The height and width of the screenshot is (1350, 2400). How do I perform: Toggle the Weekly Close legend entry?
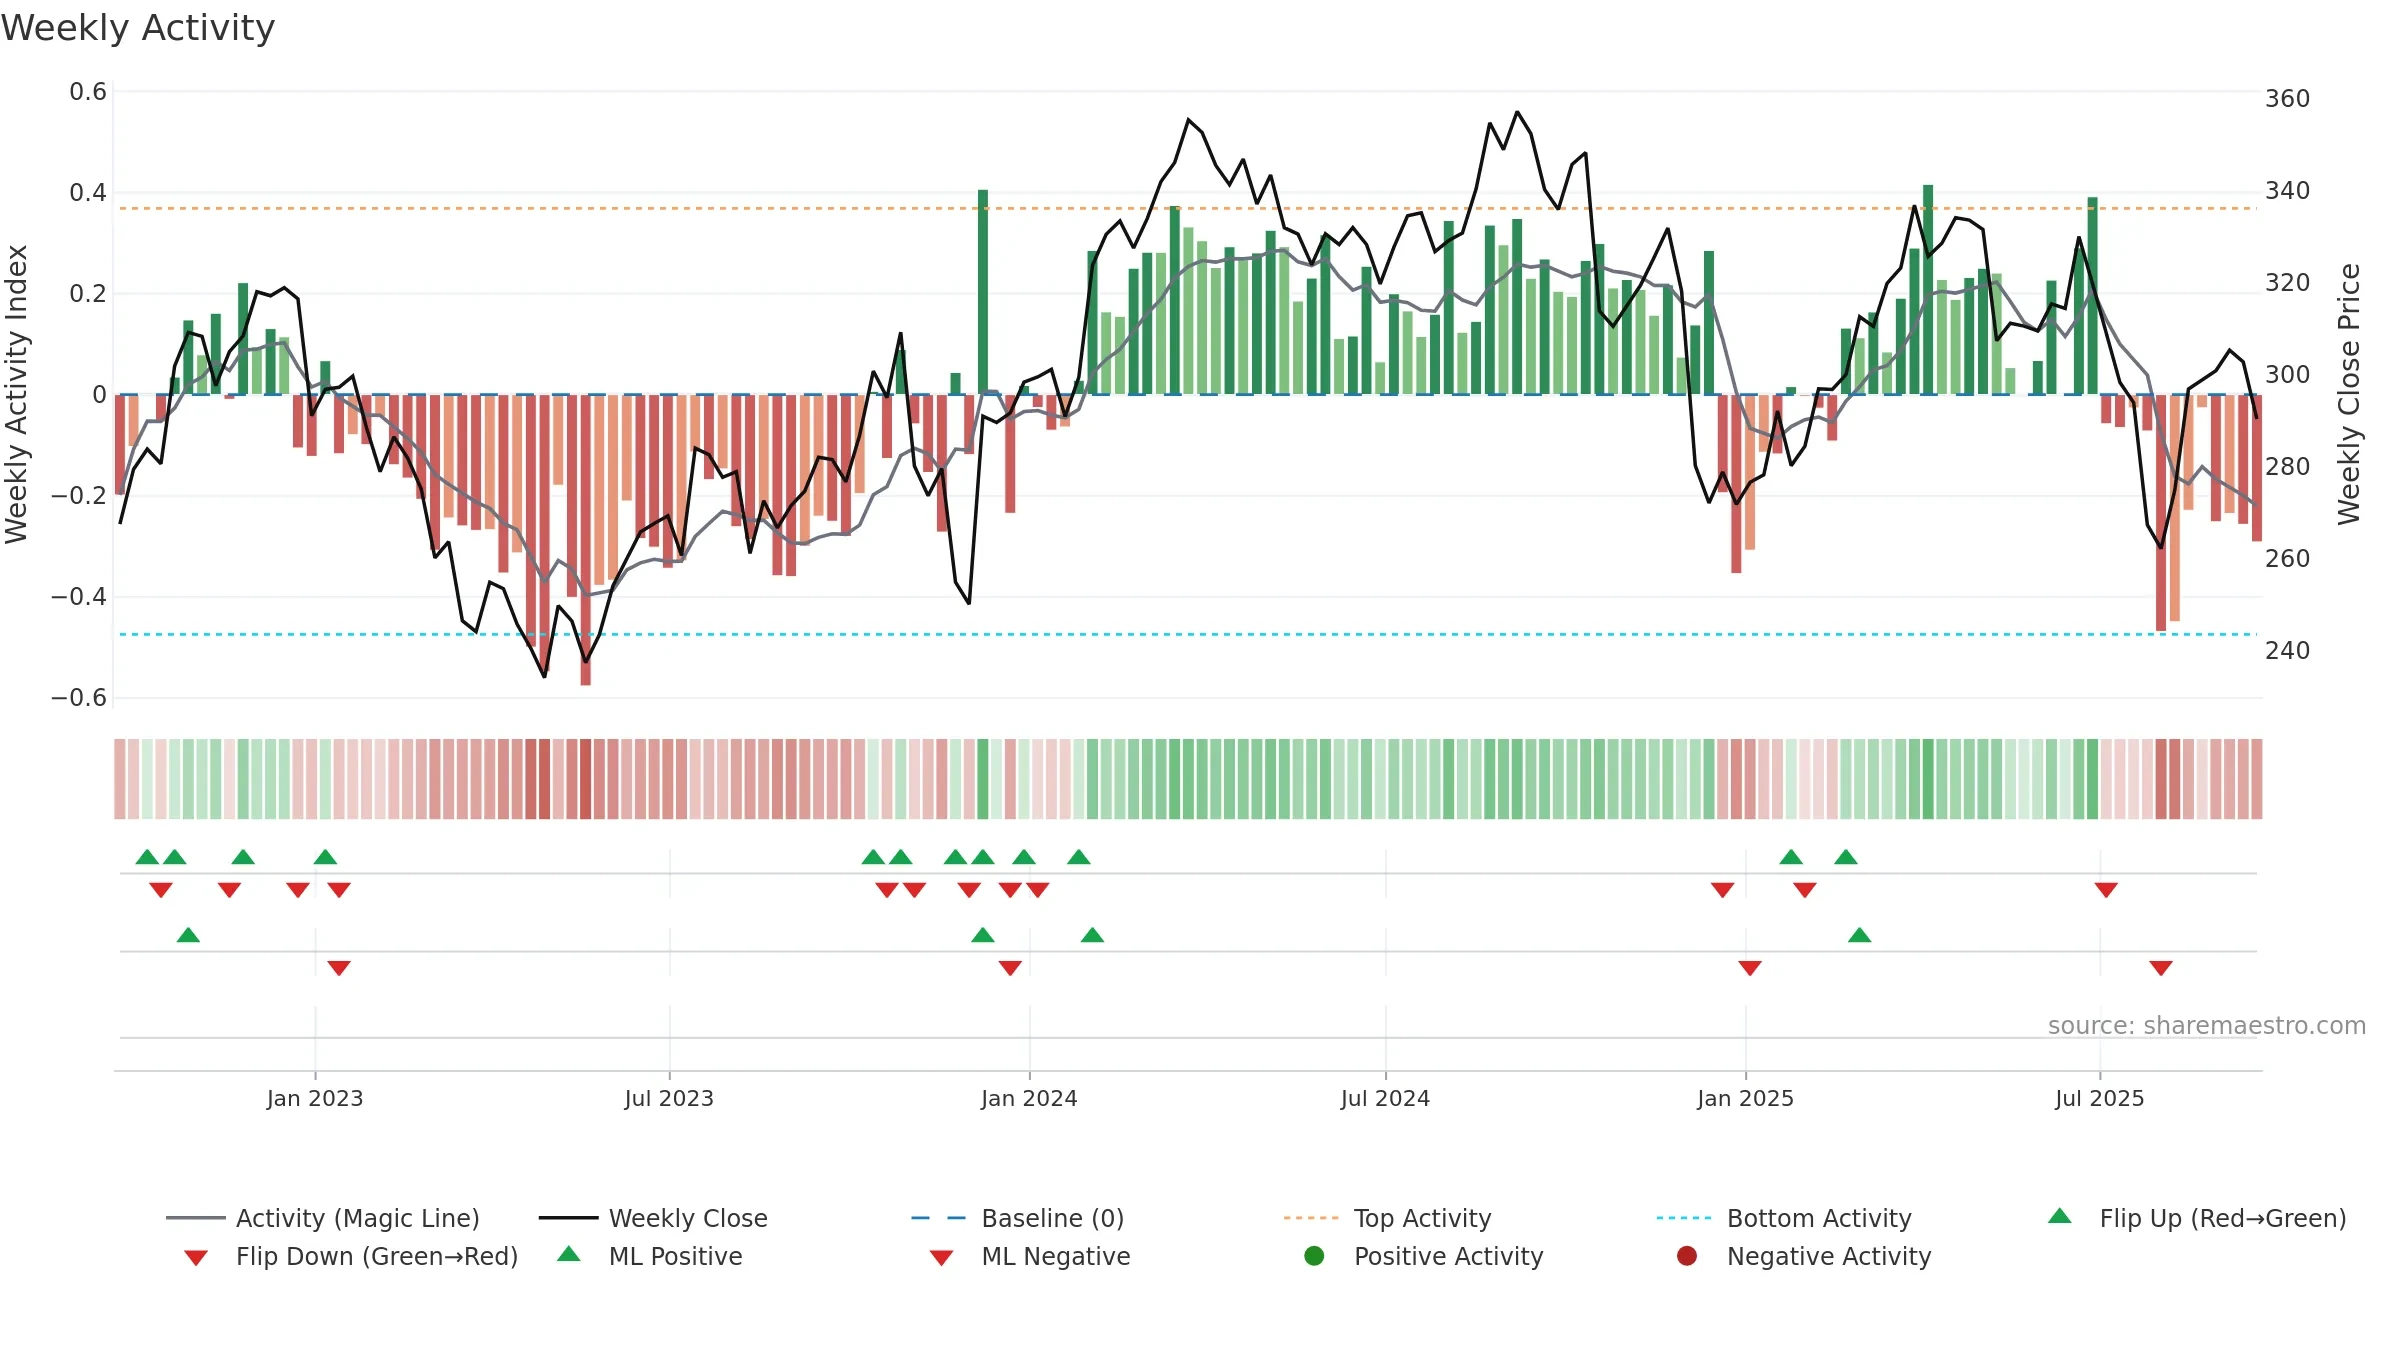[x=653, y=1218]
